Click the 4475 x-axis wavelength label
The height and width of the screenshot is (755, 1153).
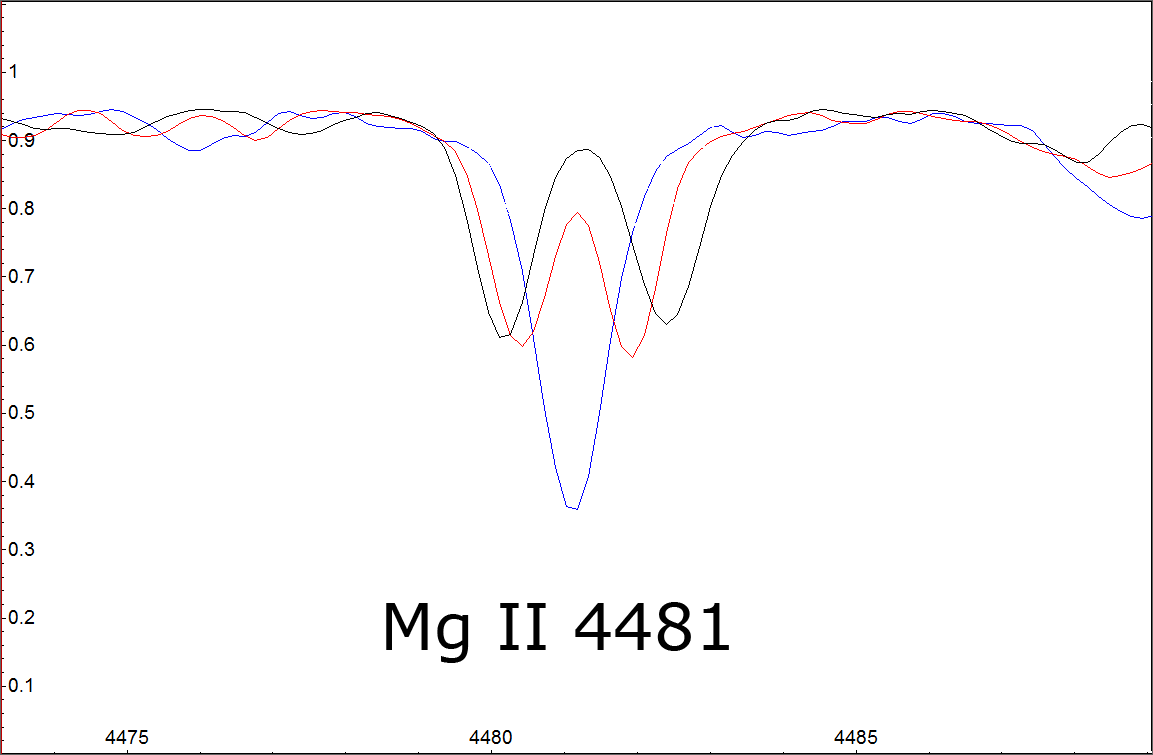(x=127, y=737)
